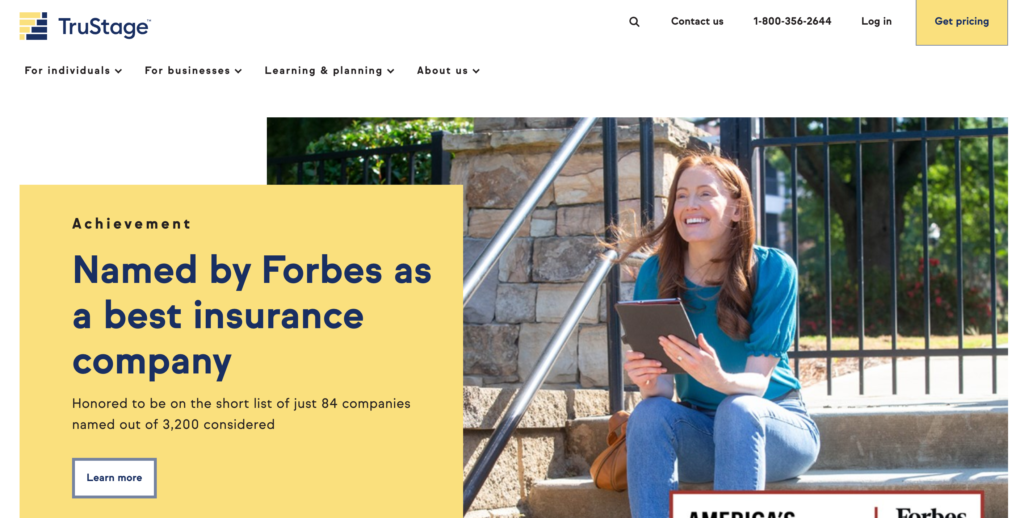Click the Learn more button
The width and height of the screenshot is (1024, 518).
pos(114,478)
